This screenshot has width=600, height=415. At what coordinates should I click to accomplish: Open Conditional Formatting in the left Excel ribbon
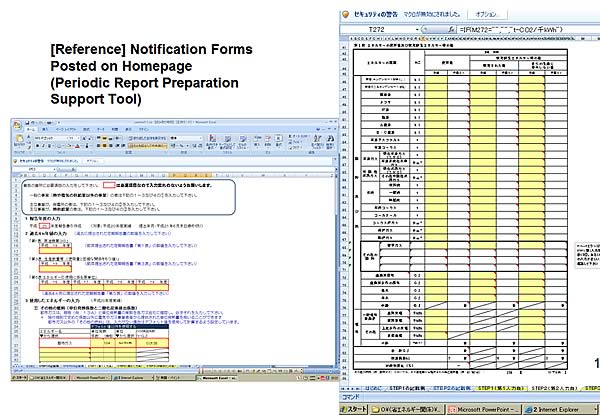[x=212, y=142]
